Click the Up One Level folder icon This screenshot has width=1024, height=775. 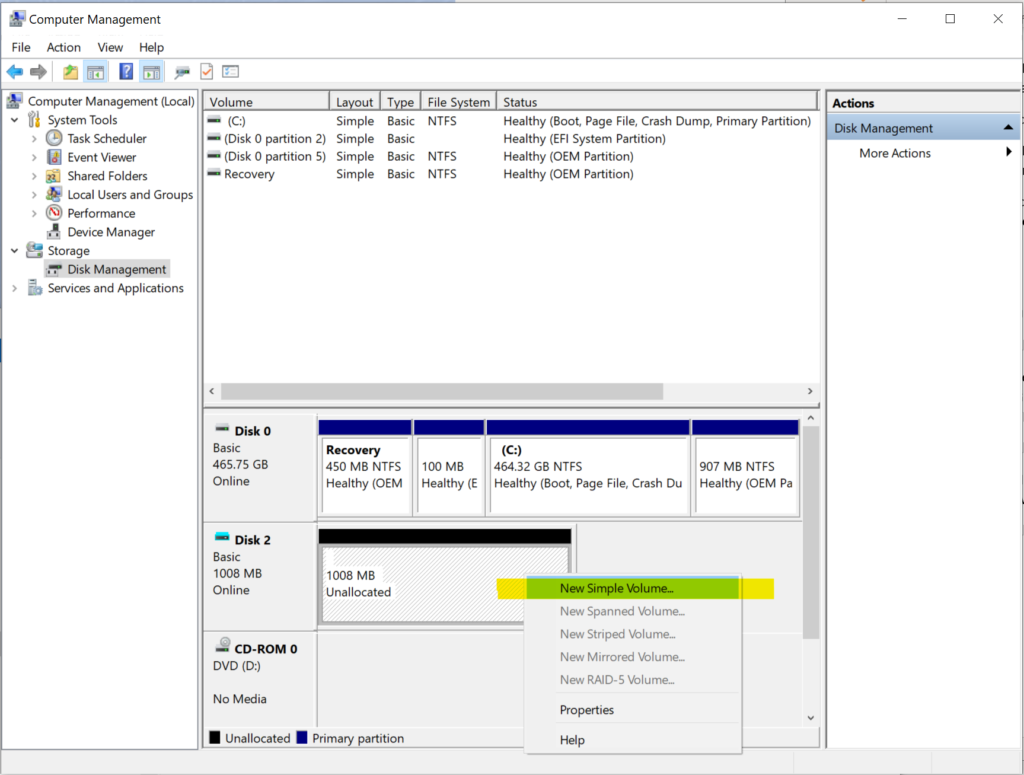pyautogui.click(x=70, y=72)
